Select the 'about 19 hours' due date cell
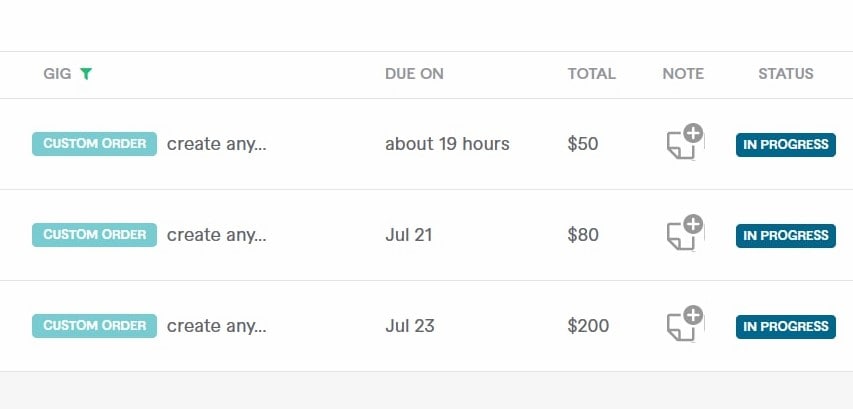853x409 pixels. (447, 144)
